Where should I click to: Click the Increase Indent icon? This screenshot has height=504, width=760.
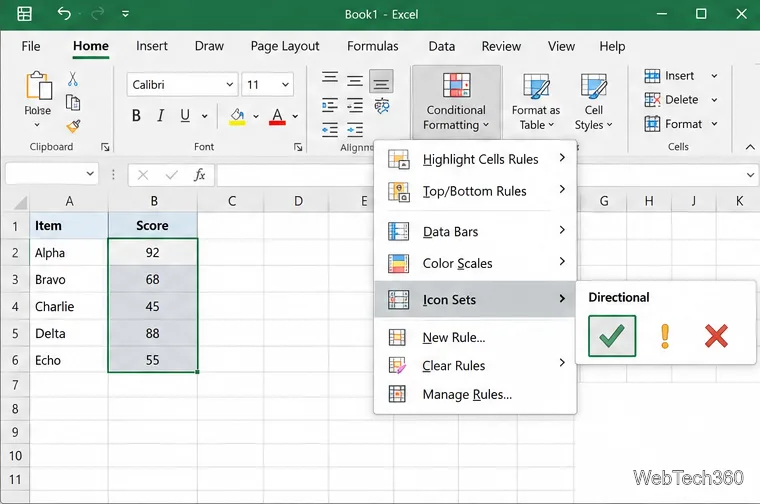(355, 129)
